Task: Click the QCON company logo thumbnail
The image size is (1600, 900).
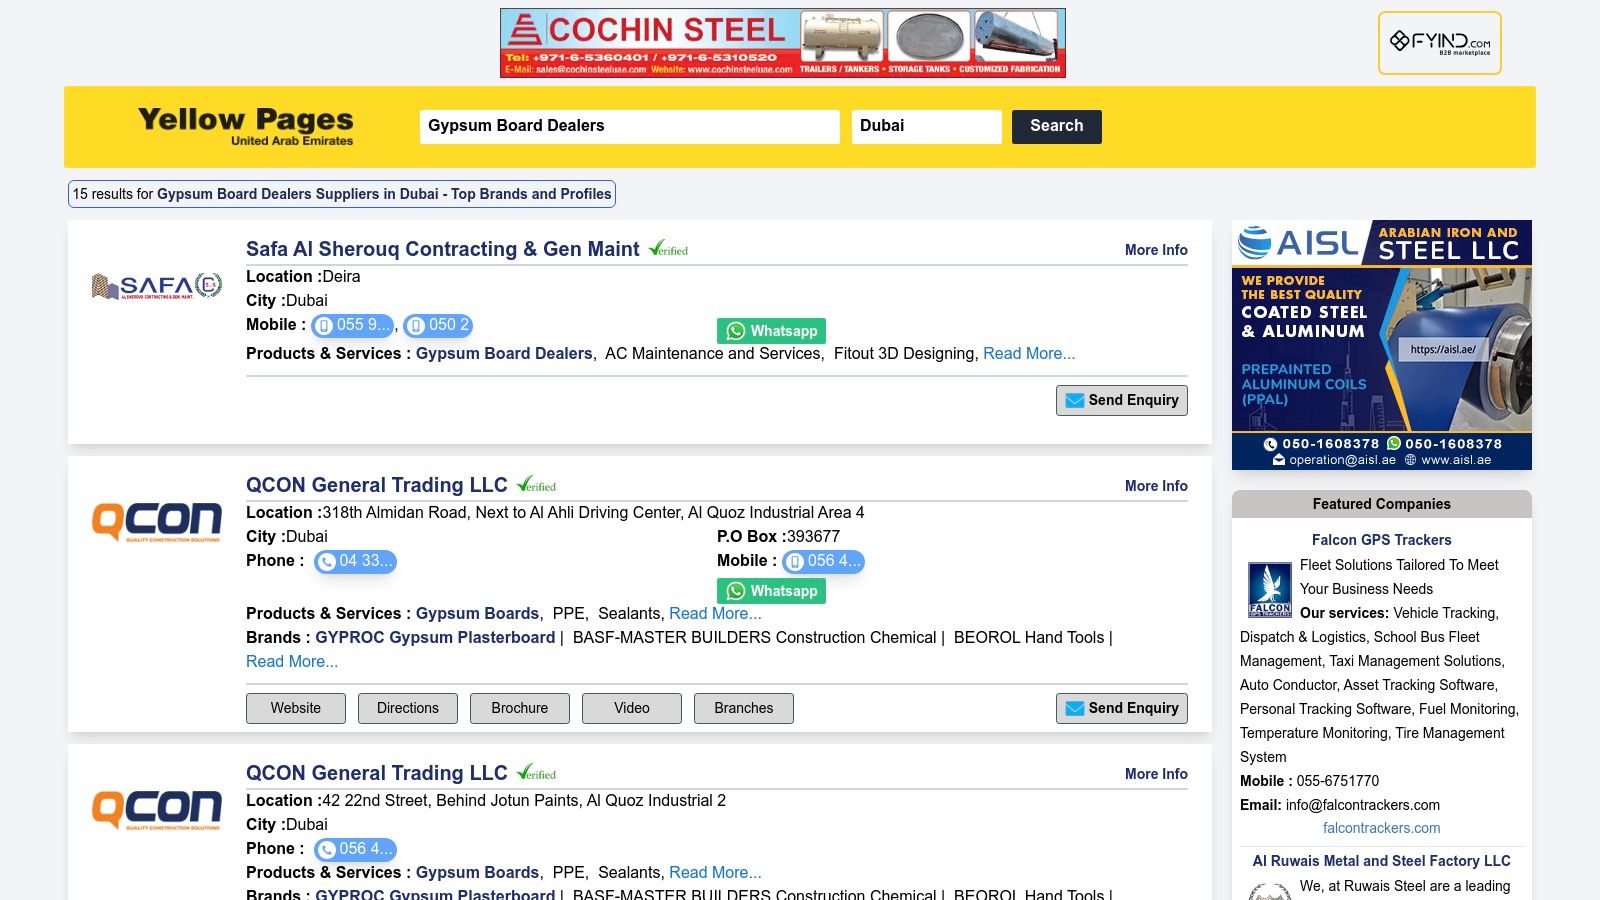Action: (156, 521)
